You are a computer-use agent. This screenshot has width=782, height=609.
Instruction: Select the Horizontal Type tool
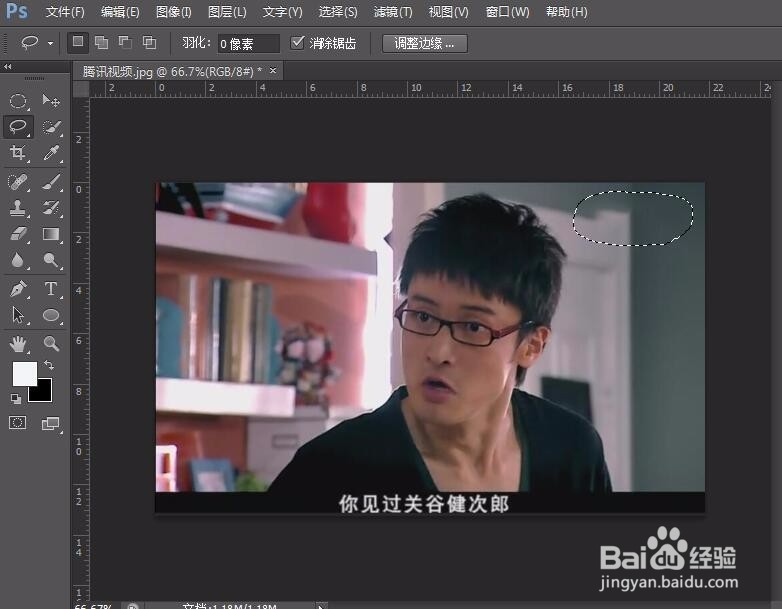click(51, 289)
